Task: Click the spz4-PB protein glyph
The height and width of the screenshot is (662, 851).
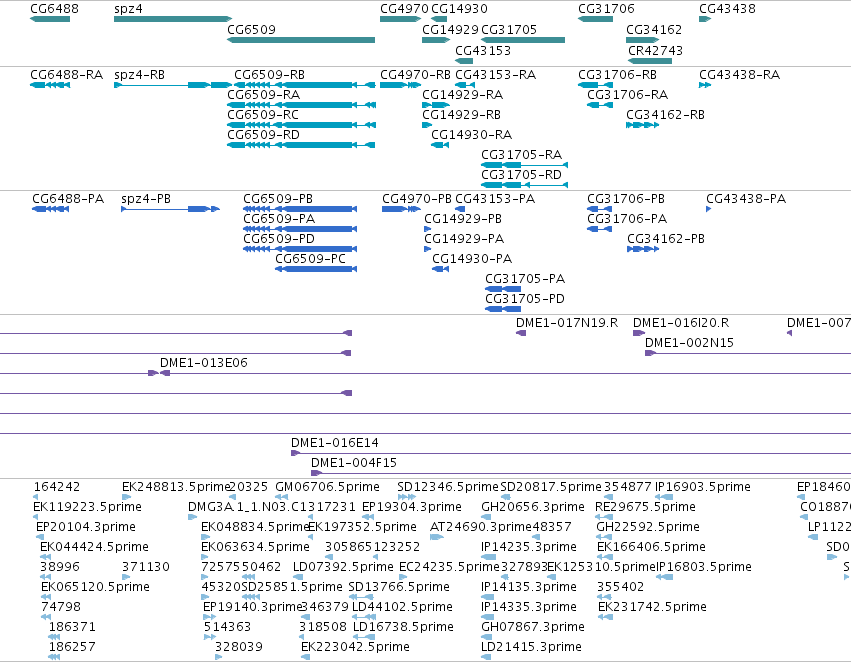Action: [170, 209]
